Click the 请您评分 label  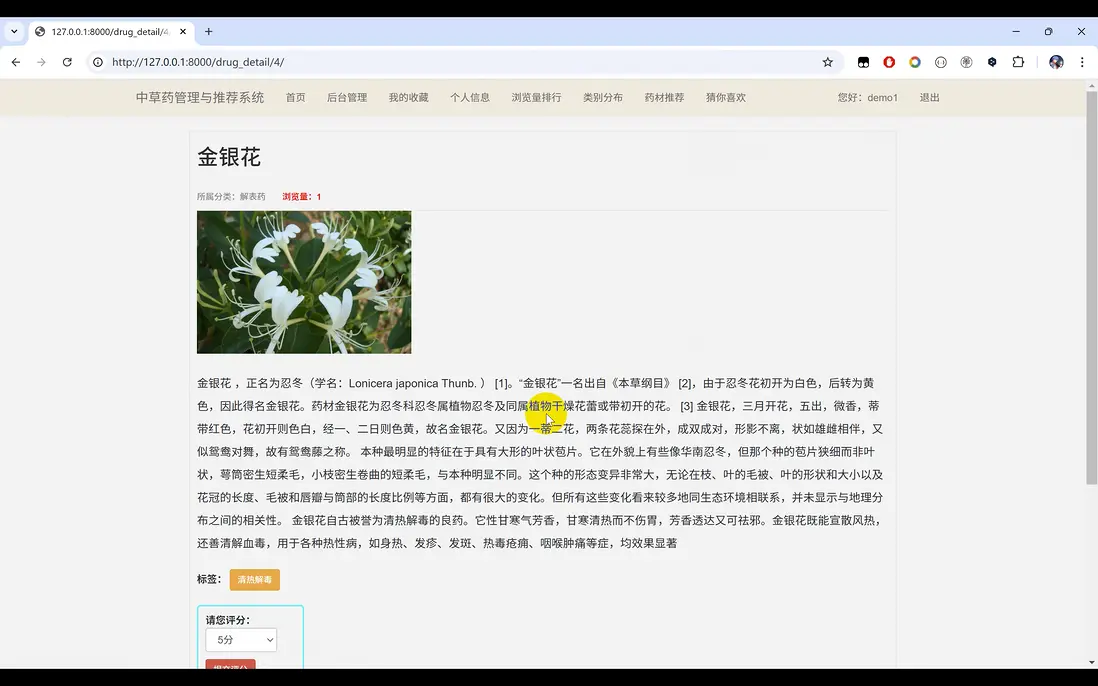point(228,620)
